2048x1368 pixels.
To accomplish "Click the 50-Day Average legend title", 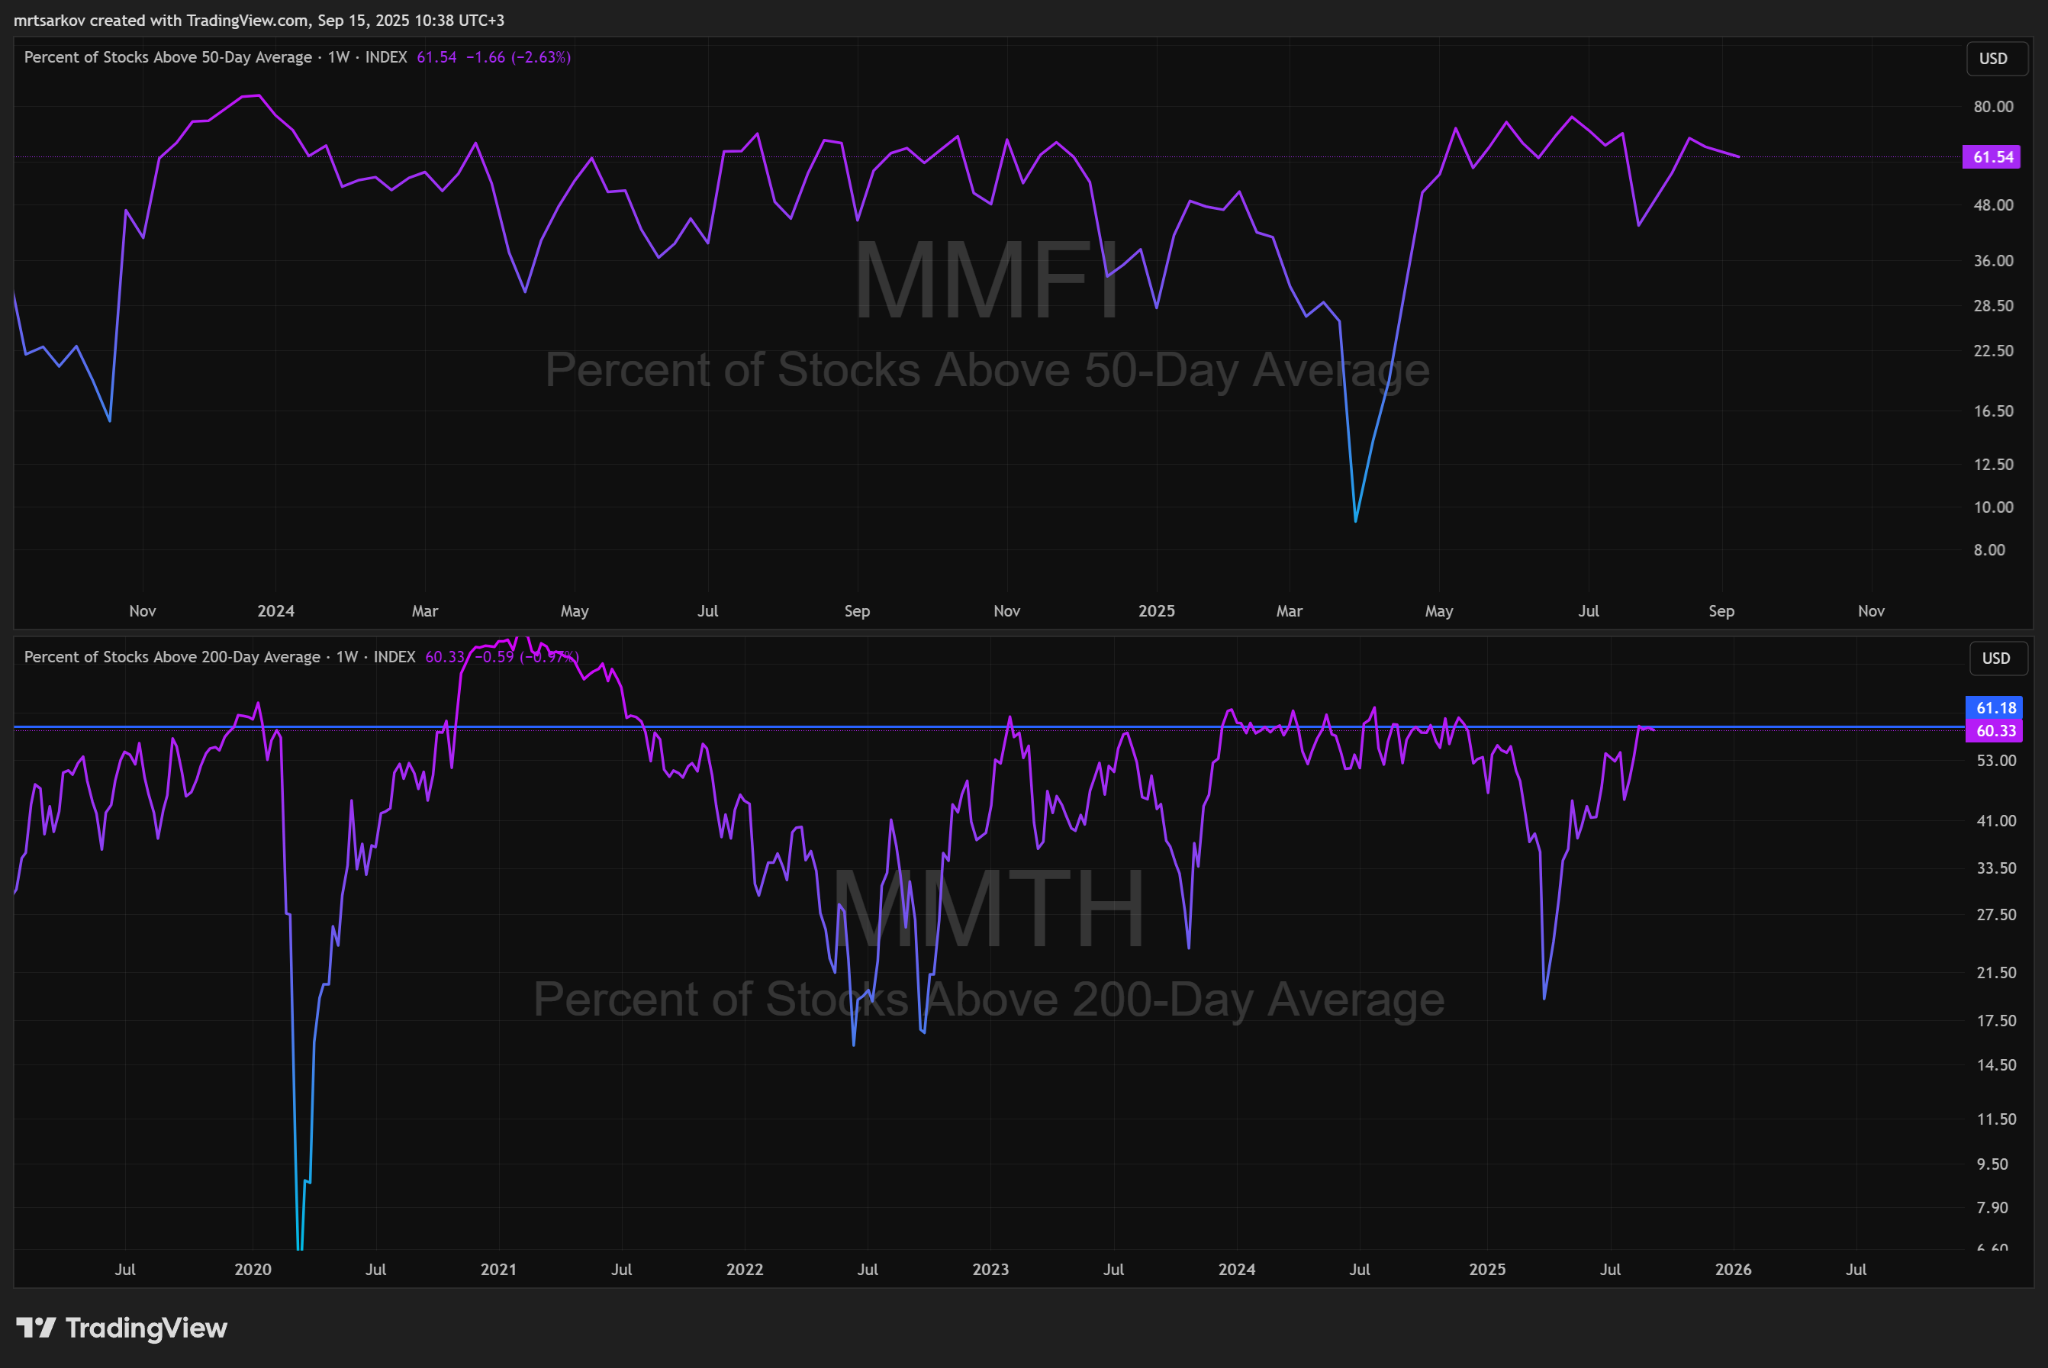I will pos(168,57).
